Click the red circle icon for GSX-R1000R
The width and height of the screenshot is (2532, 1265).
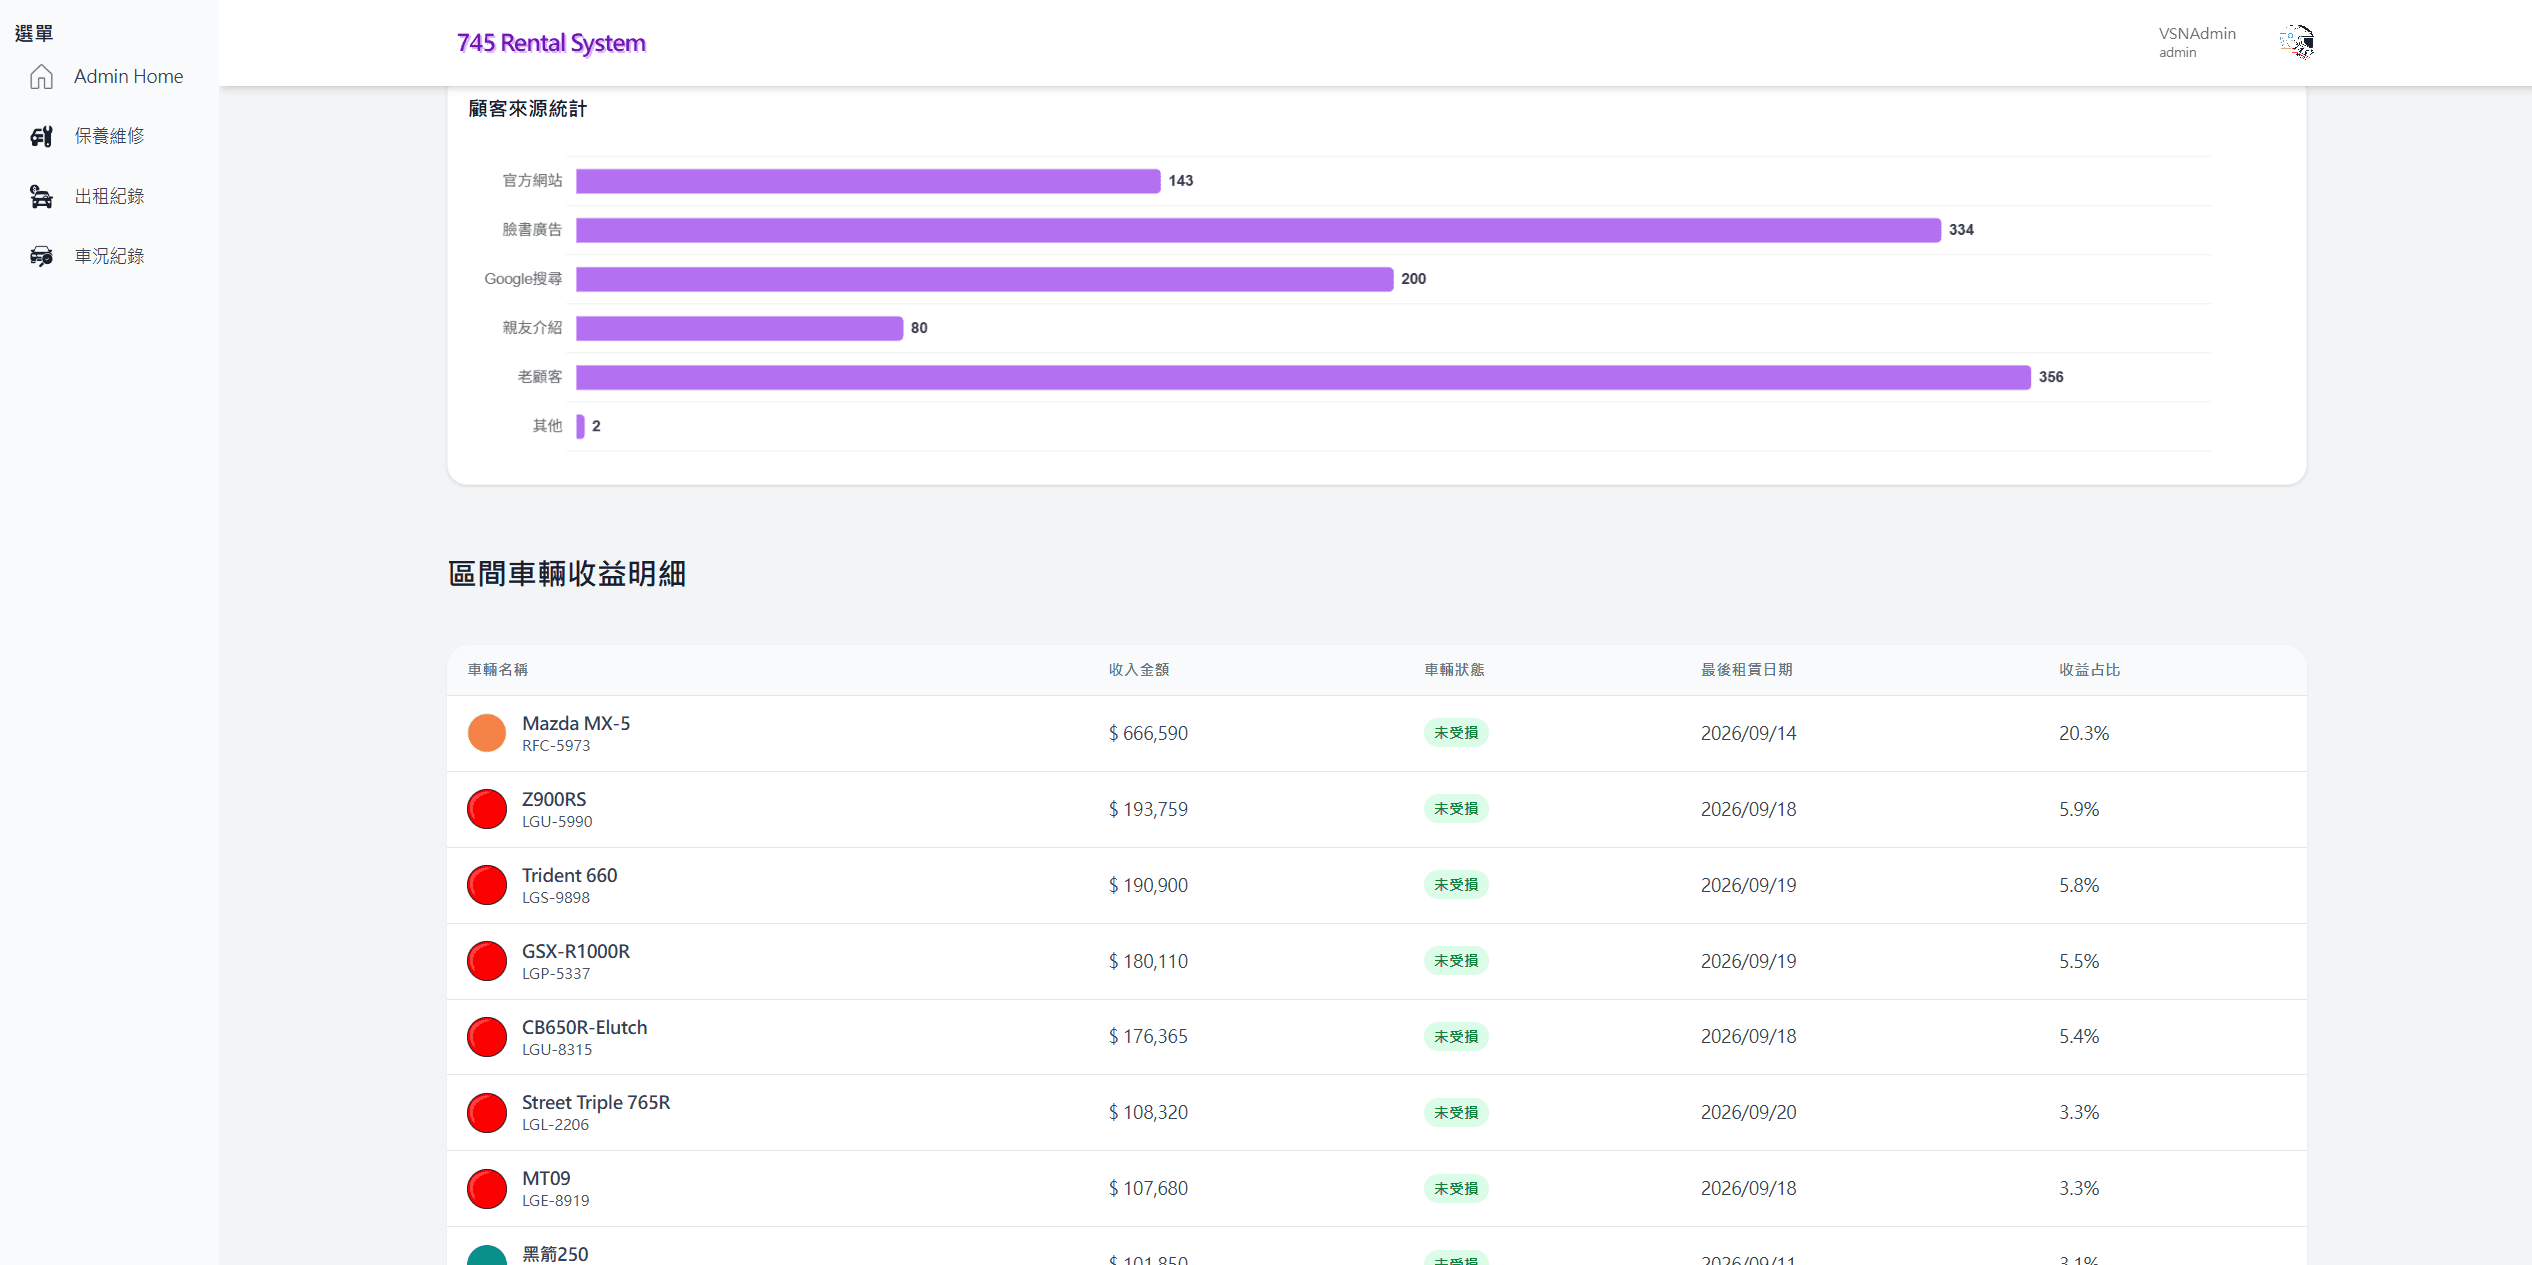point(487,961)
